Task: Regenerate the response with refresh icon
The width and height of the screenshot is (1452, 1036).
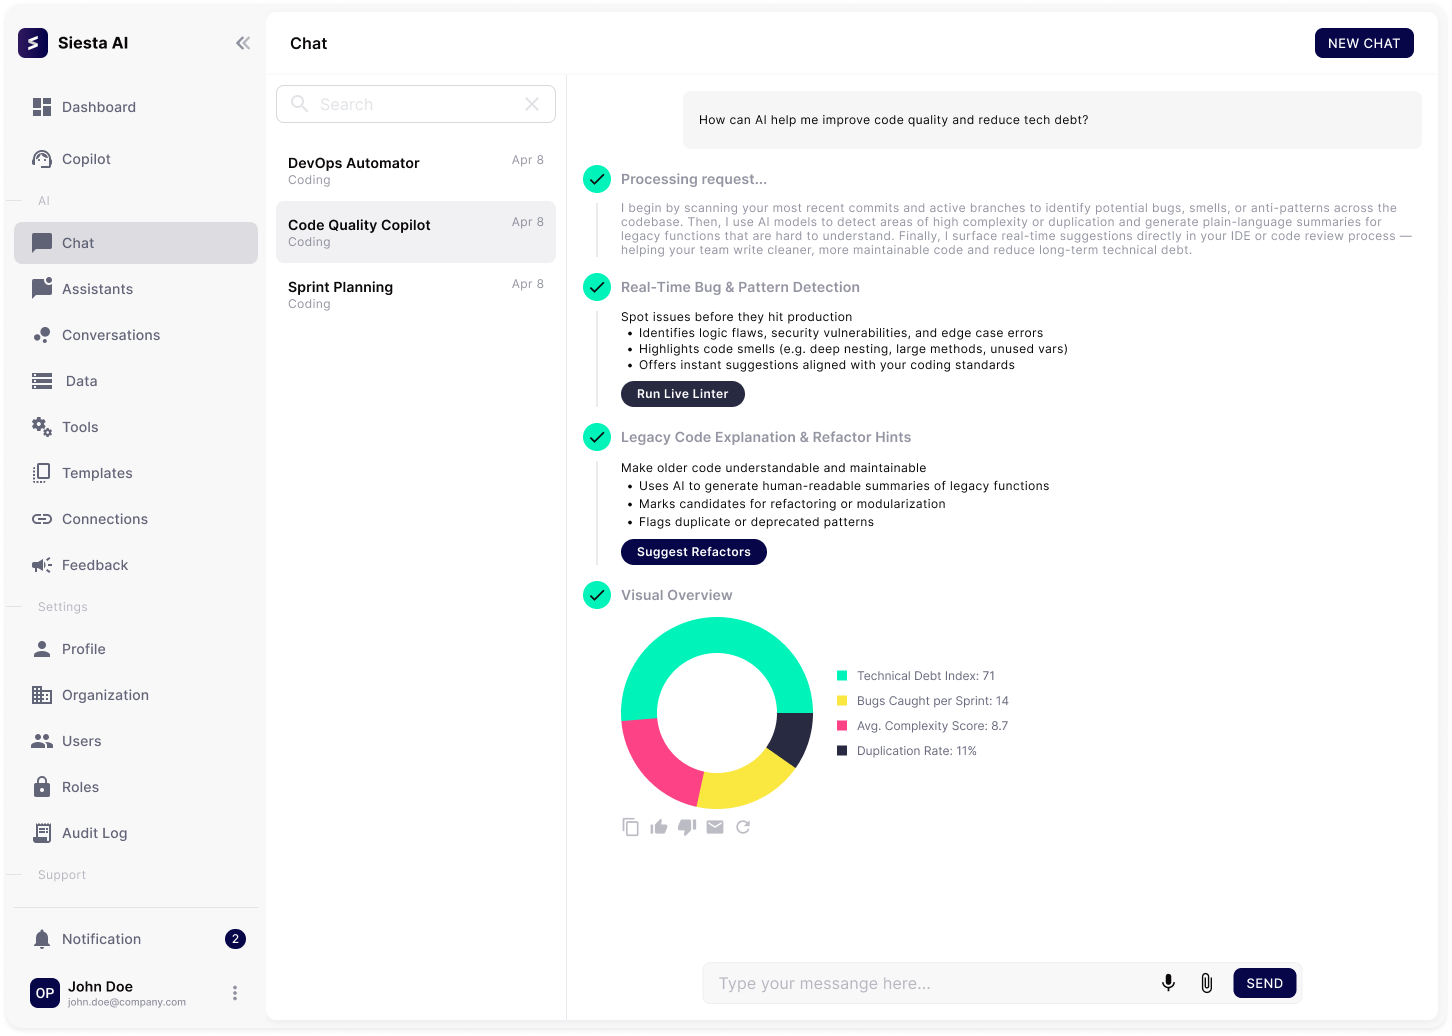Action: [x=743, y=827]
